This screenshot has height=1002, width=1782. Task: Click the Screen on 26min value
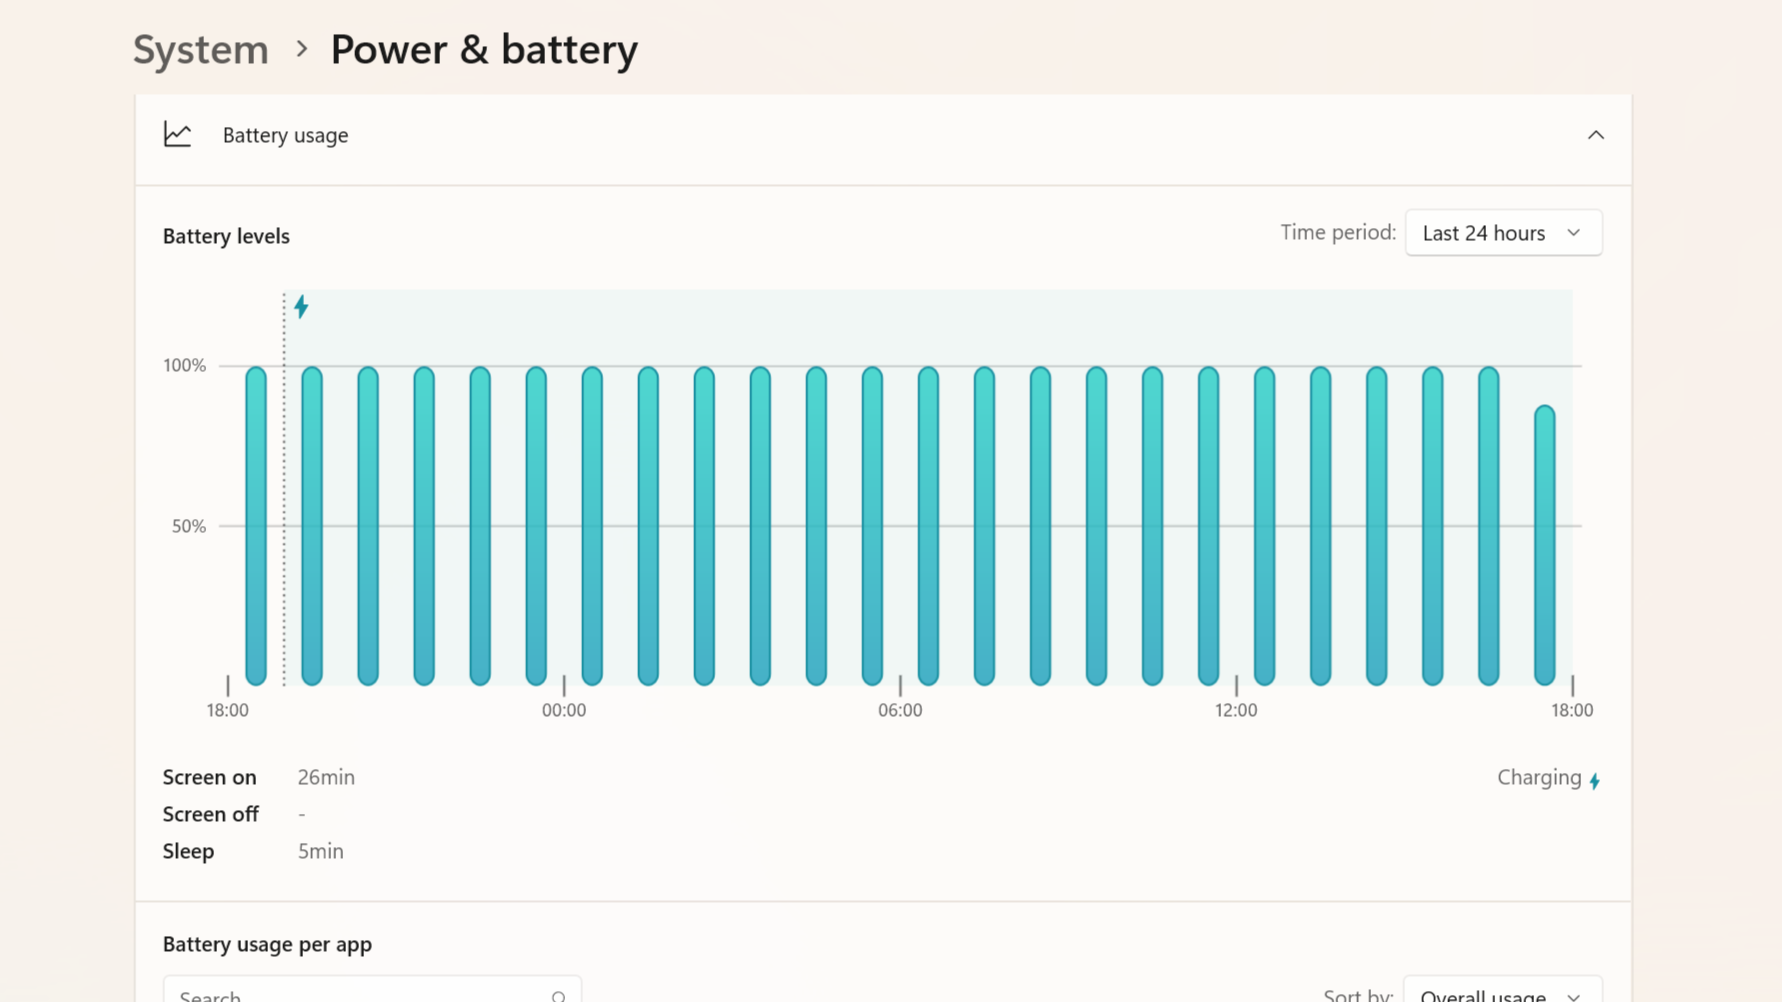pyautogui.click(x=326, y=777)
